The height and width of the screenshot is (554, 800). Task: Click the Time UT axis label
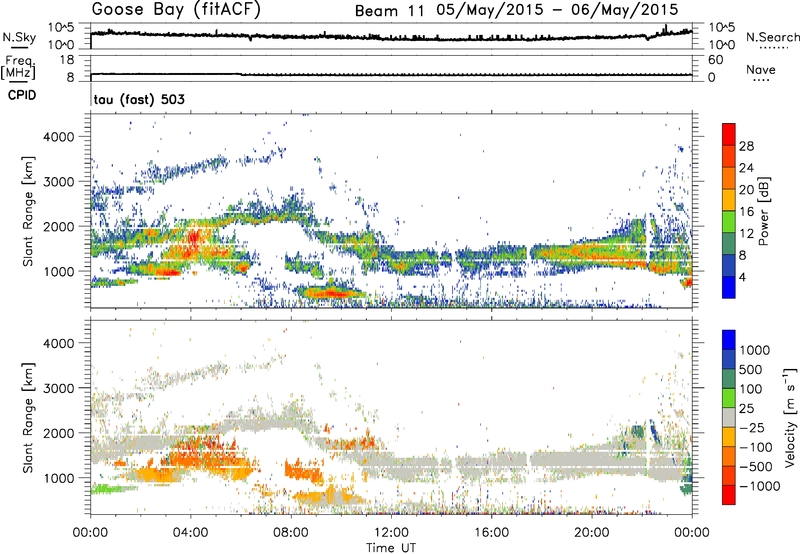click(x=391, y=548)
